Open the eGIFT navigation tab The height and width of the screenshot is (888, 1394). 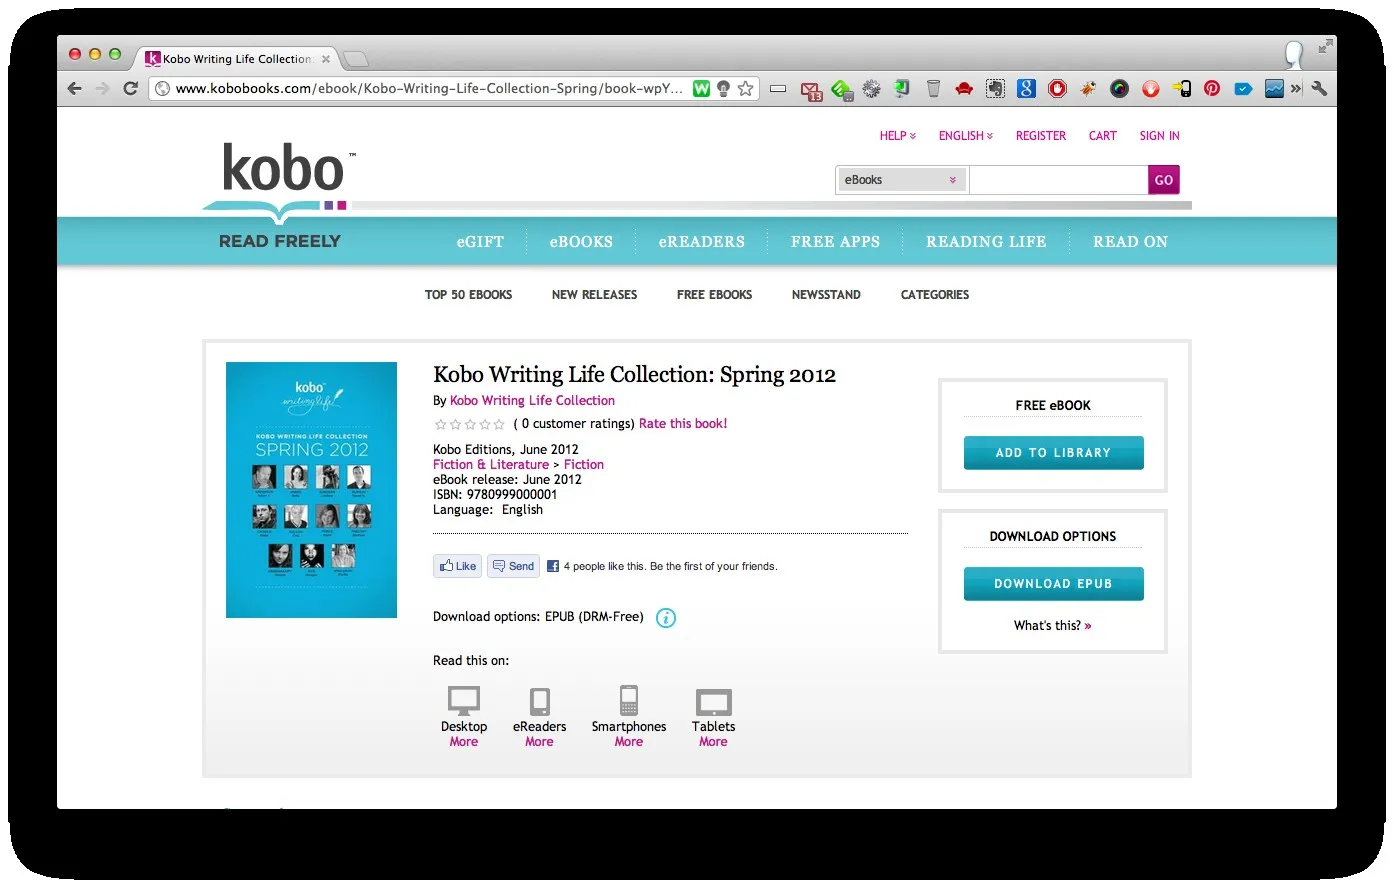click(480, 242)
